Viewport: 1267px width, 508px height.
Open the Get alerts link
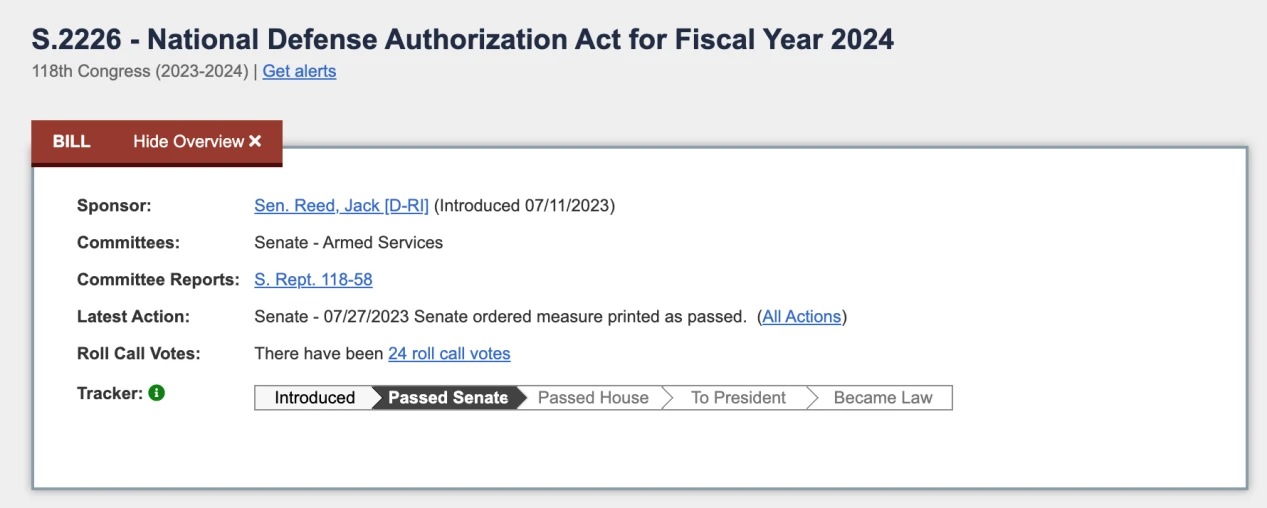pyautogui.click(x=299, y=71)
